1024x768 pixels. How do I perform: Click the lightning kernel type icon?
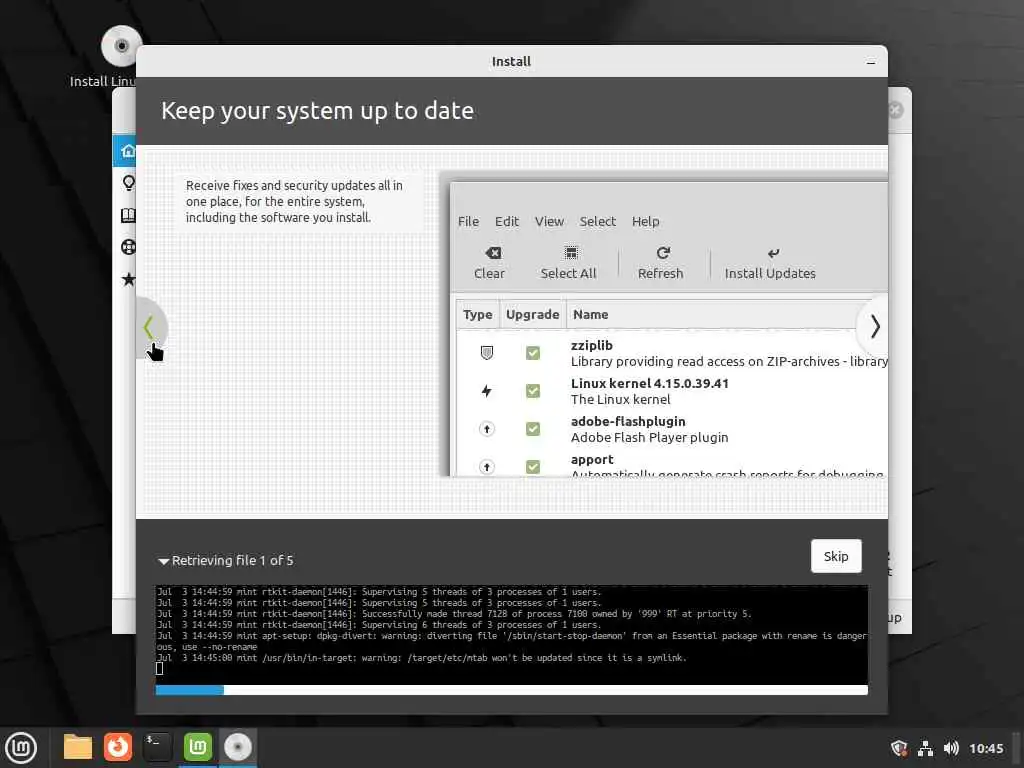pos(487,391)
